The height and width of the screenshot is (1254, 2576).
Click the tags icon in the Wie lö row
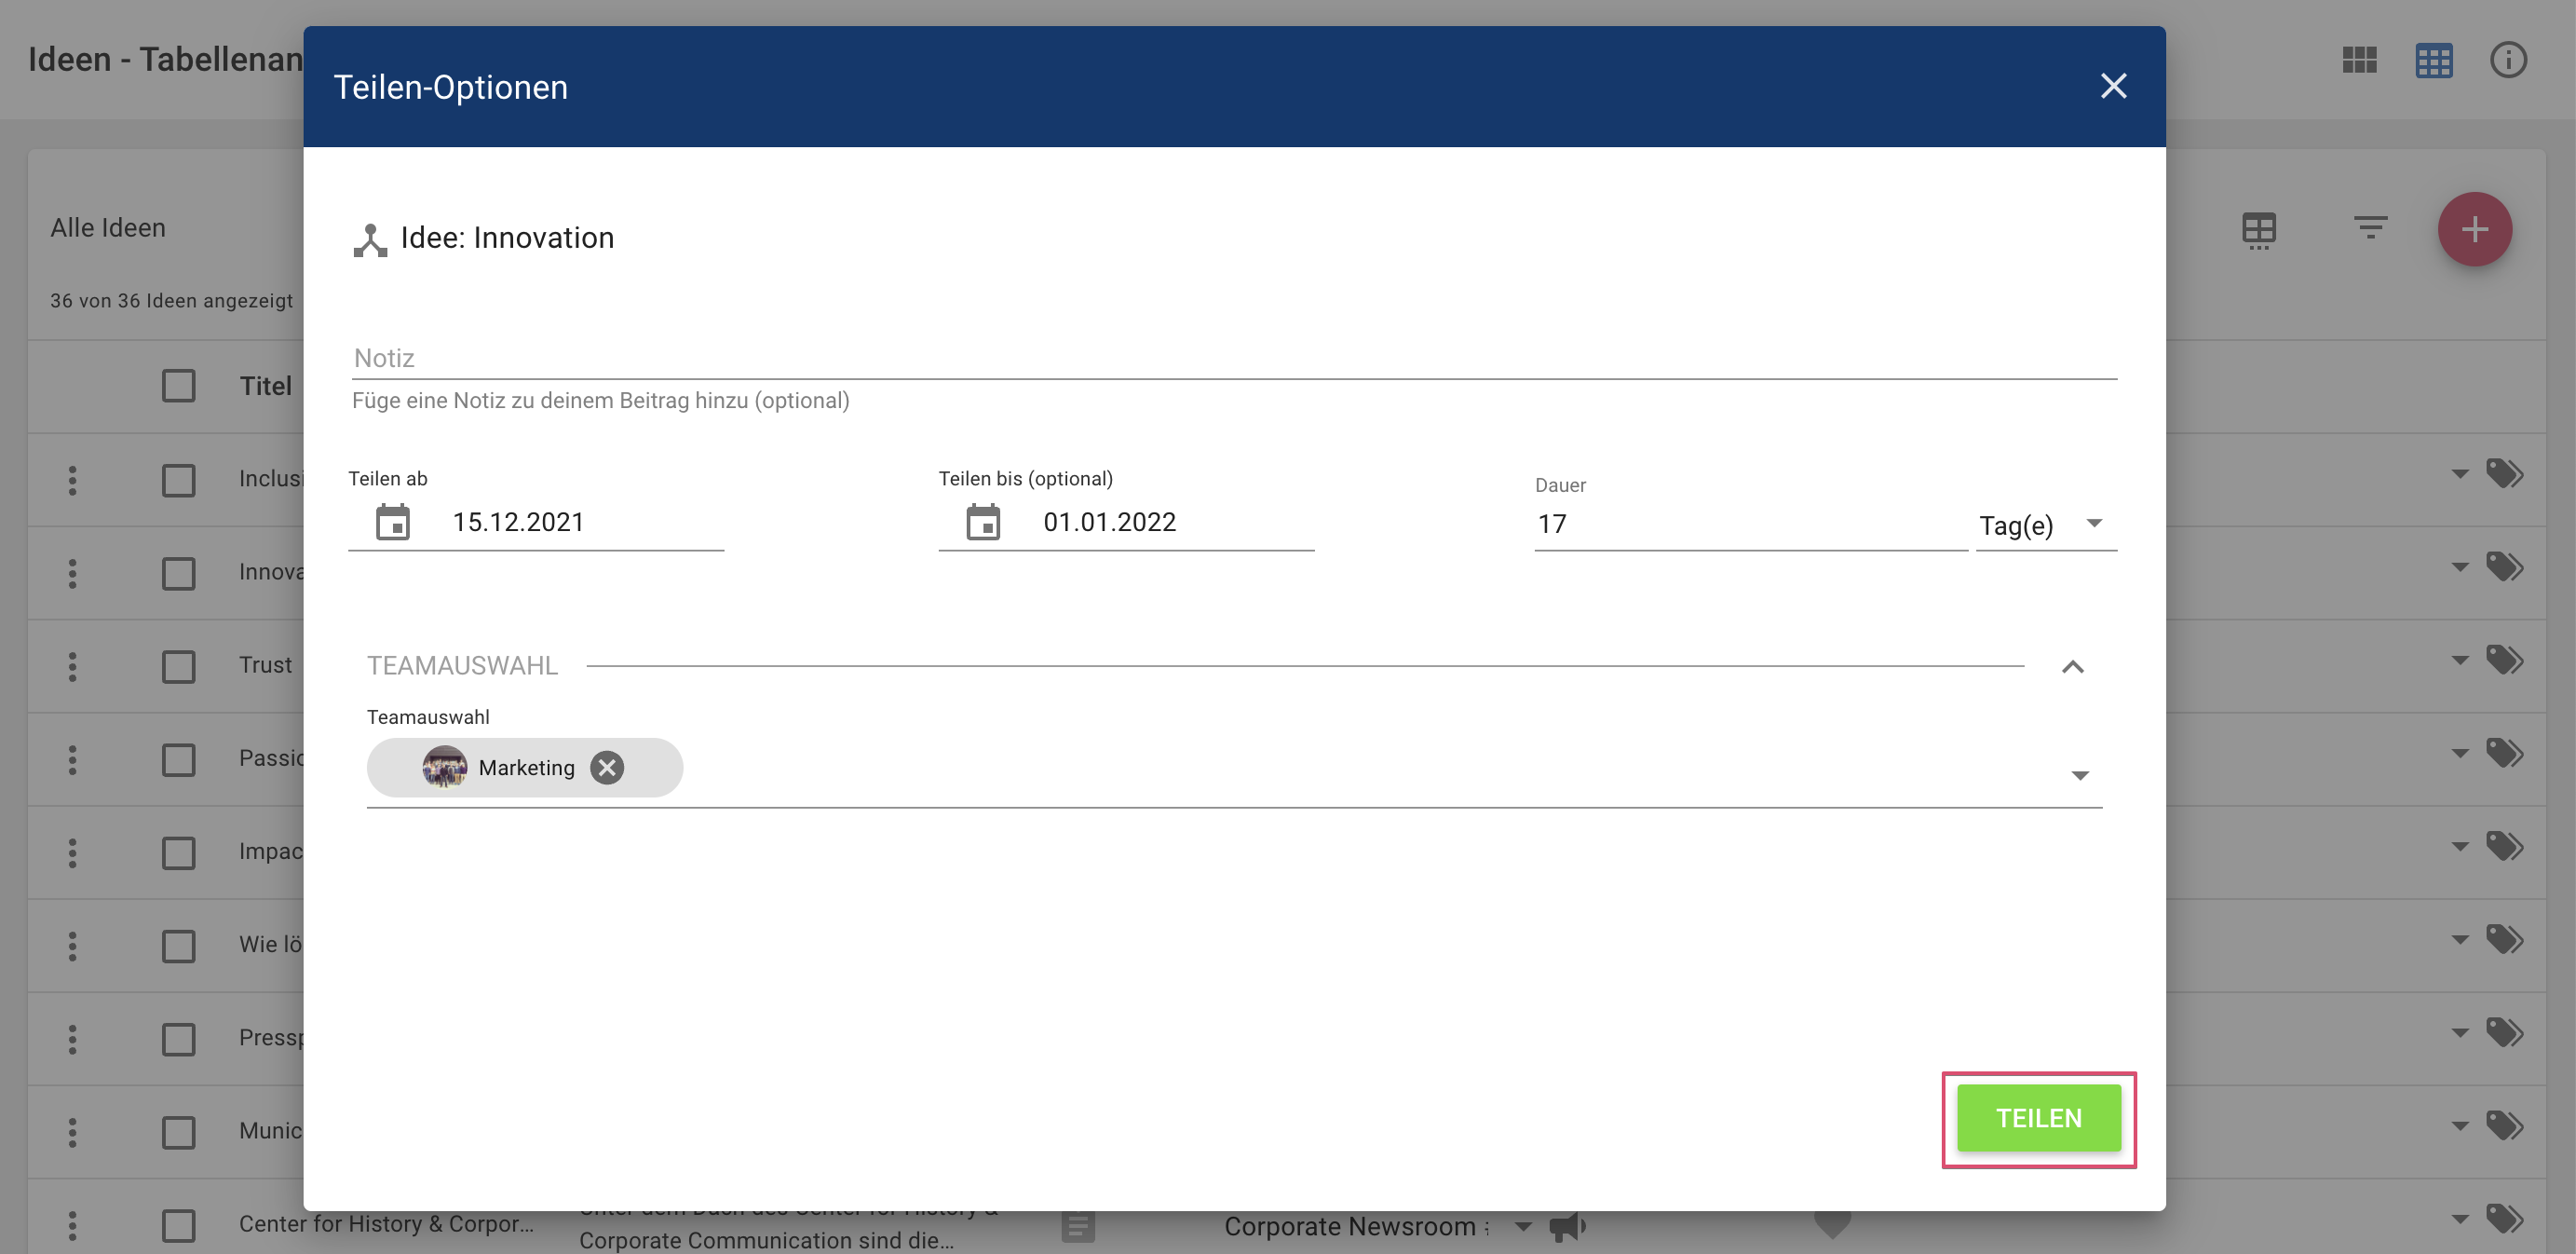(2505, 938)
